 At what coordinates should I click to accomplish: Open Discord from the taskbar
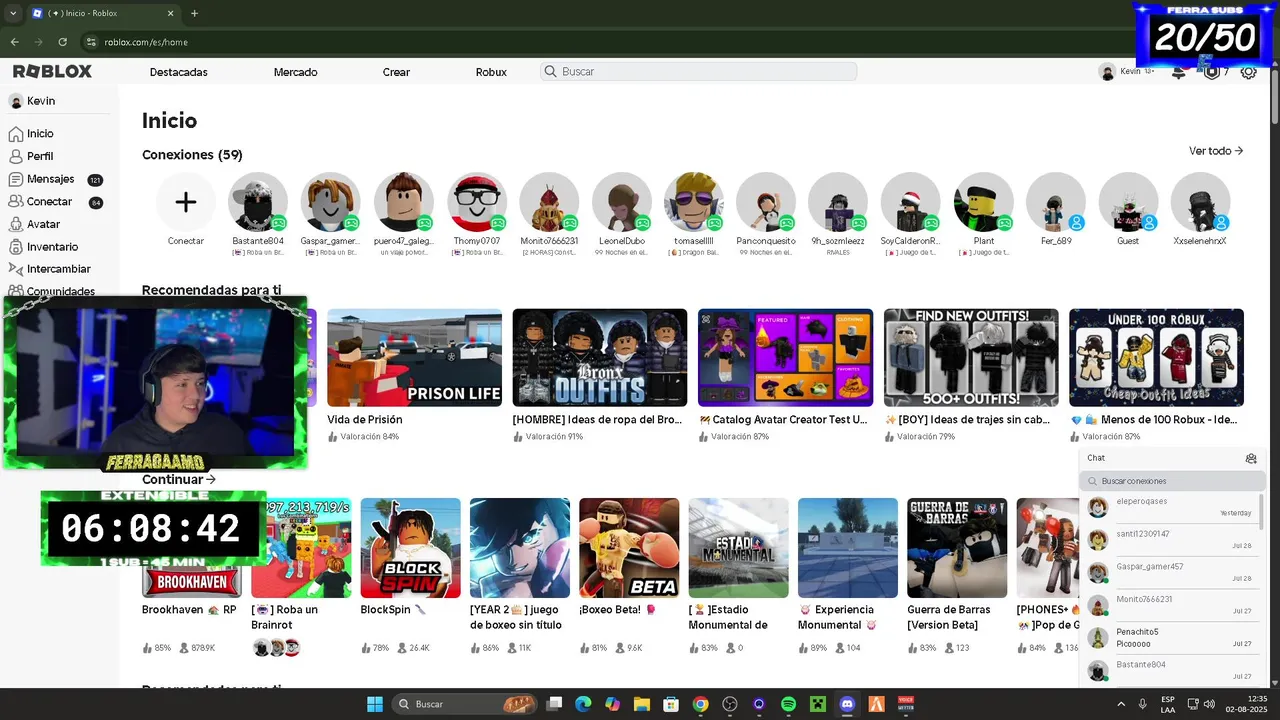[848, 704]
